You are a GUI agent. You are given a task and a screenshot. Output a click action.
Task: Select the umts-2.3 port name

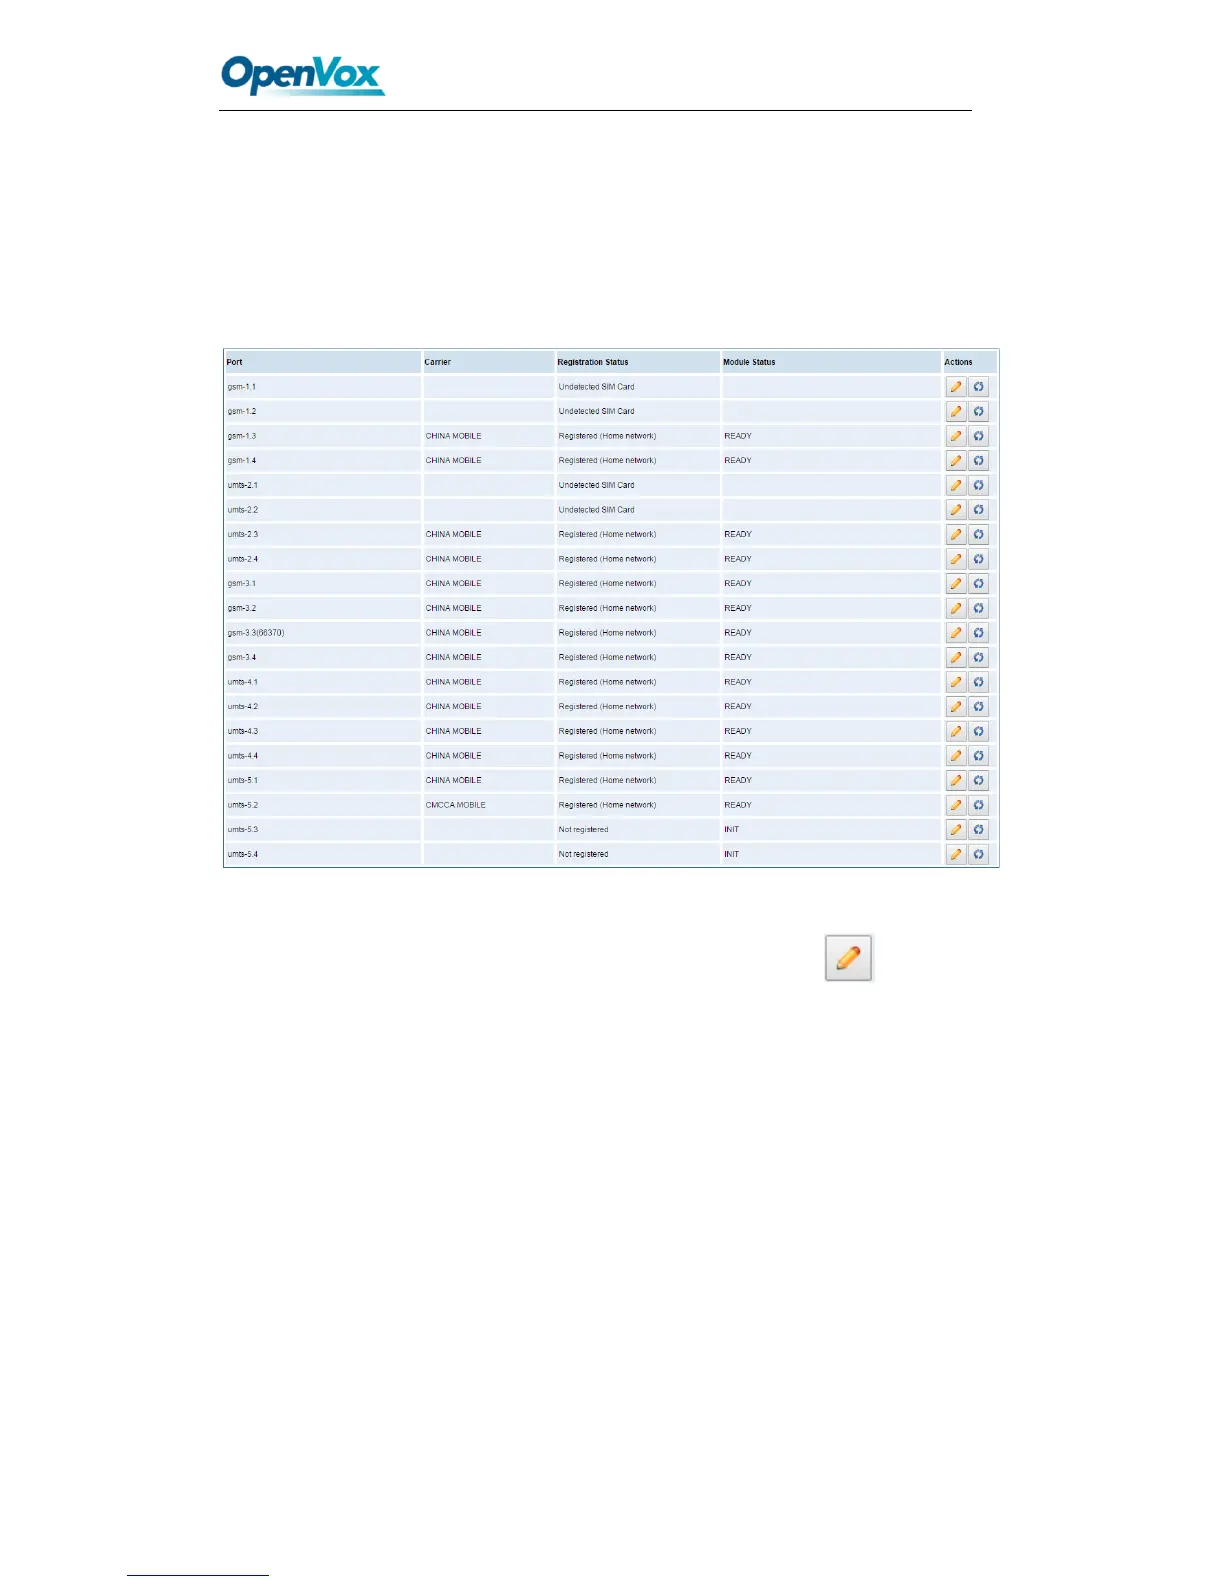point(243,534)
